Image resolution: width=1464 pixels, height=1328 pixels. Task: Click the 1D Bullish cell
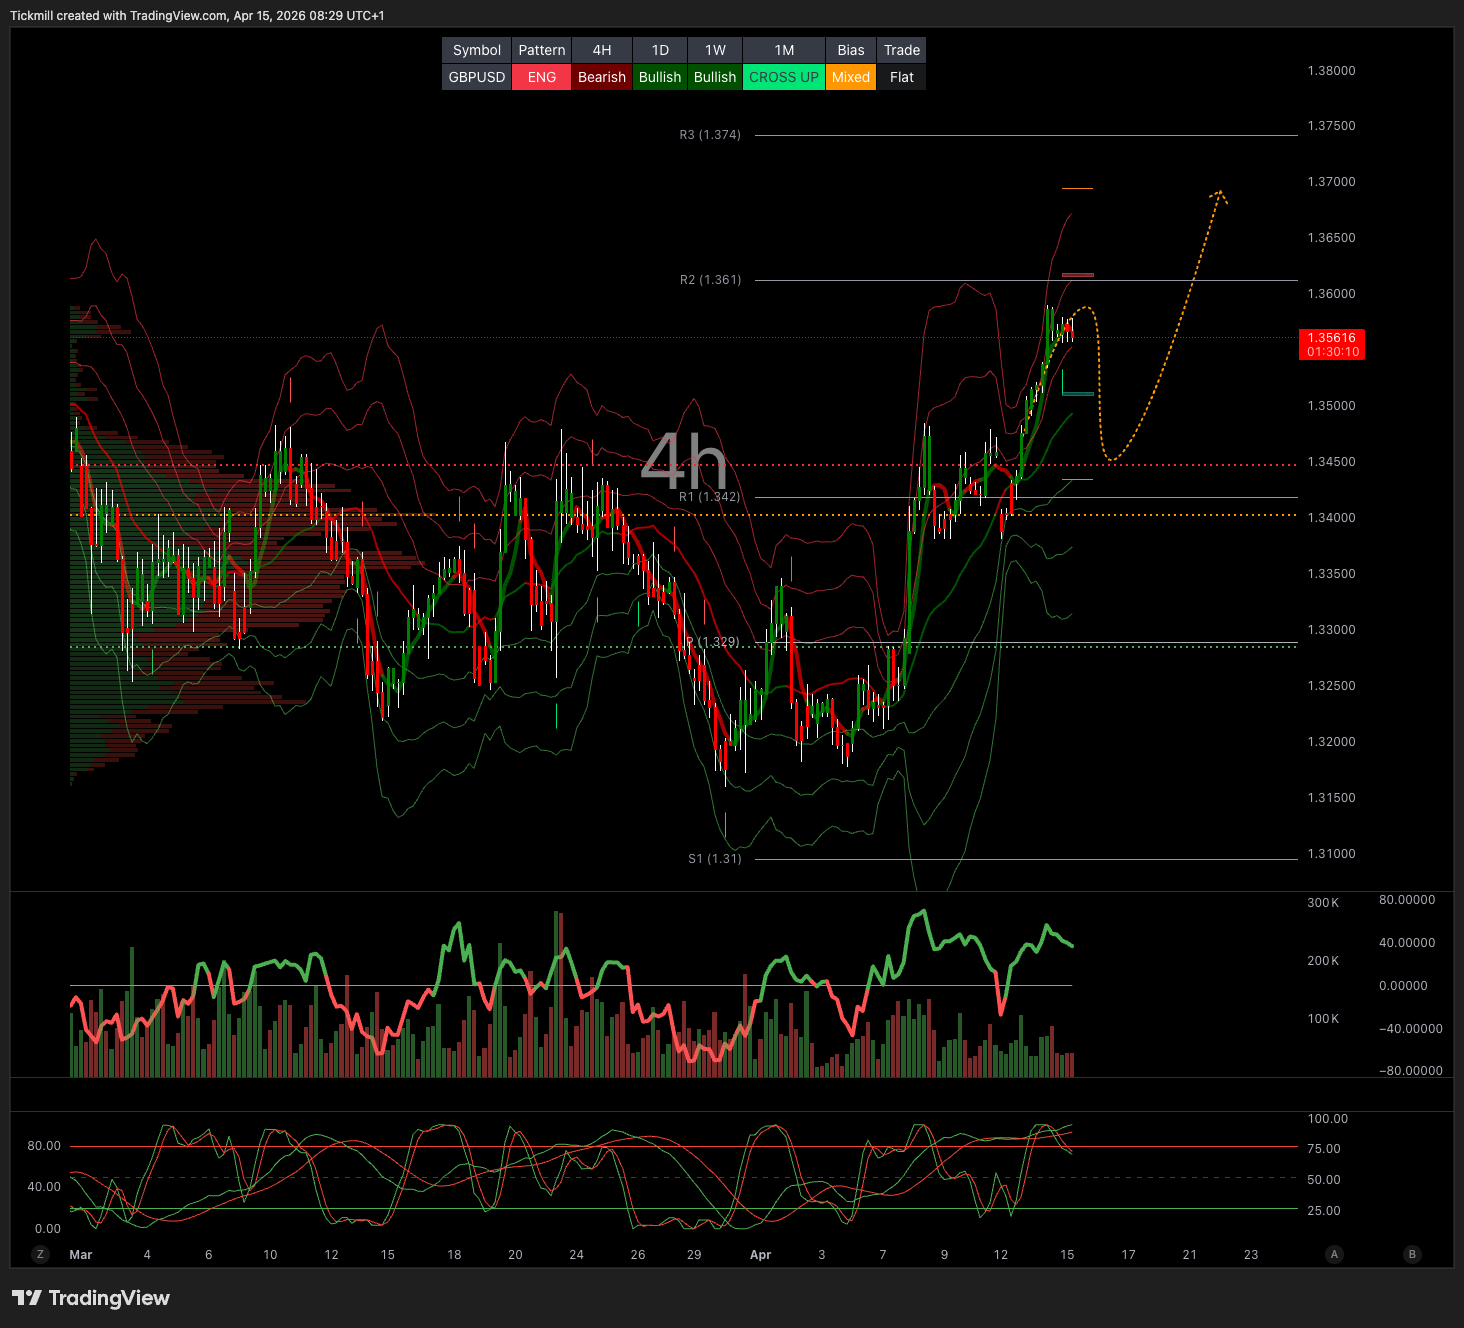pyautogui.click(x=660, y=77)
